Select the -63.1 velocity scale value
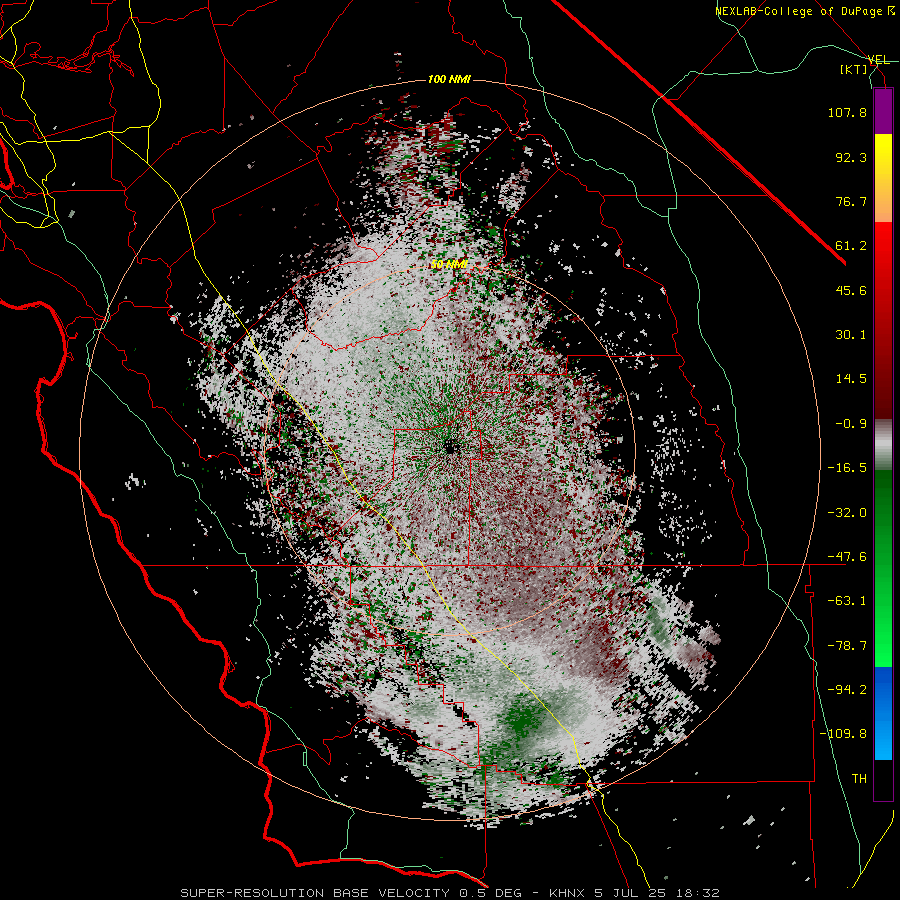900x900 pixels. [847, 601]
